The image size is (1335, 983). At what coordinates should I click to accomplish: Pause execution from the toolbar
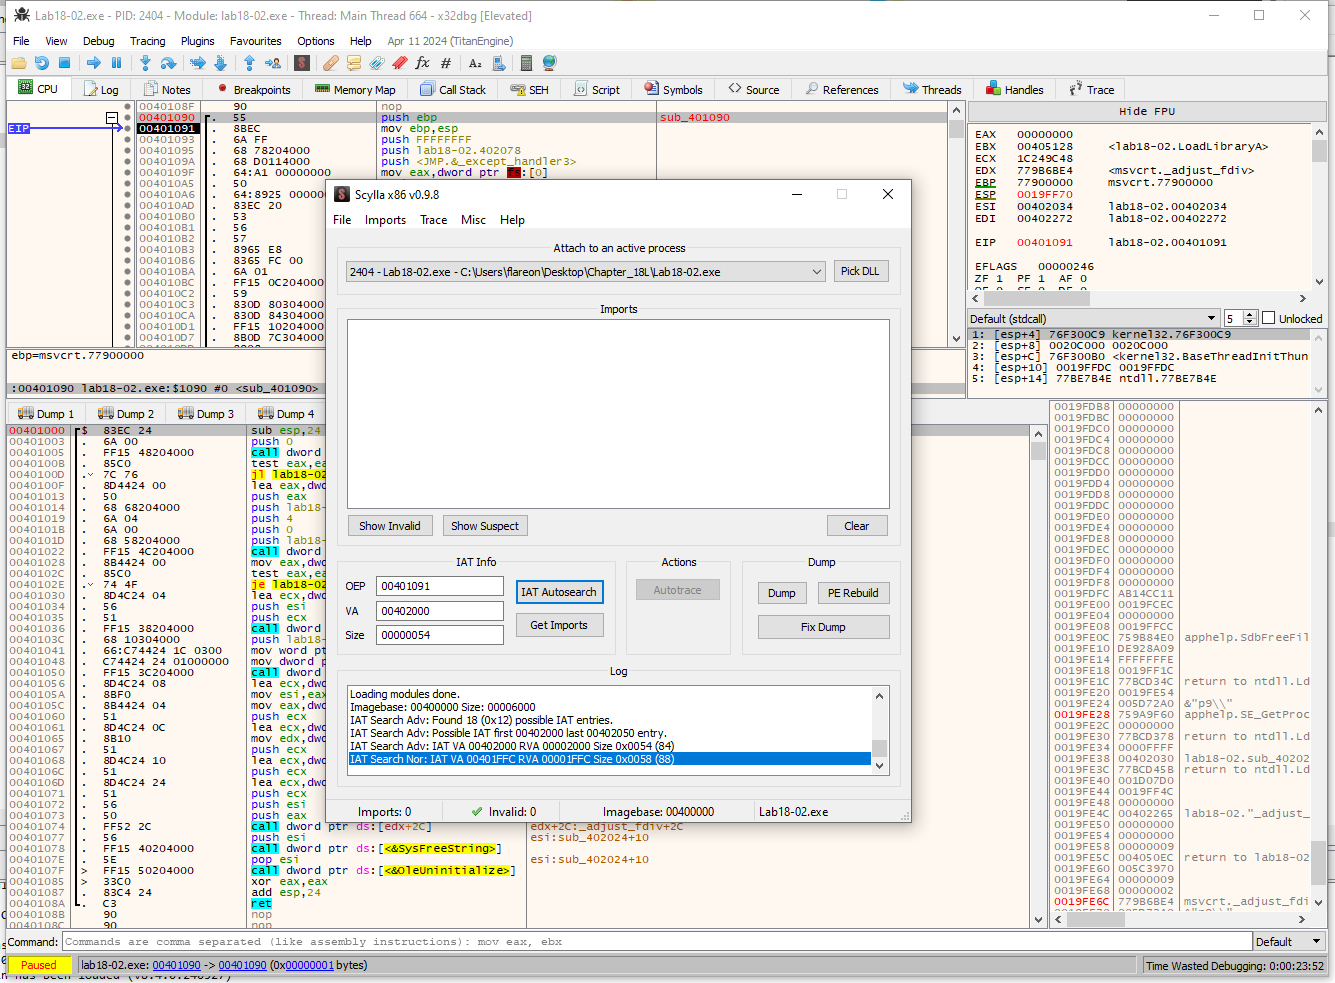tap(116, 63)
